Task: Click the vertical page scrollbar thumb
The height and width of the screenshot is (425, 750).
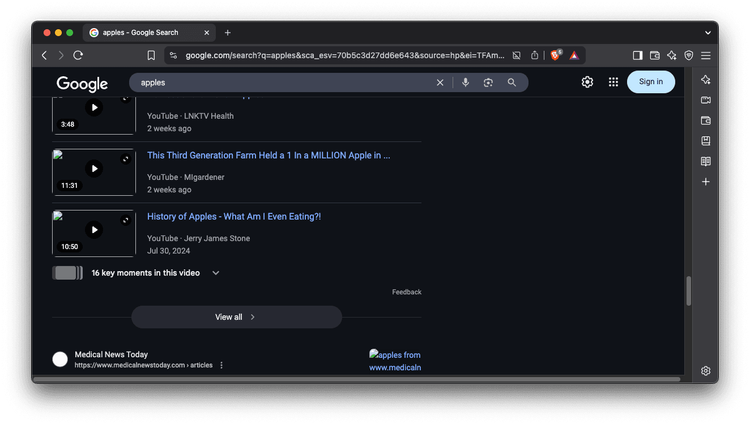Action: (688, 291)
